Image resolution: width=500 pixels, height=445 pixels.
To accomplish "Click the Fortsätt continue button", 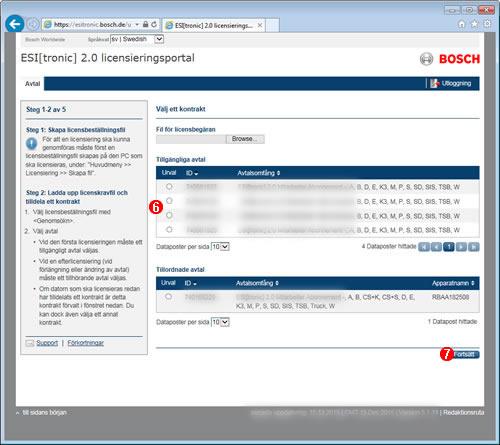I will tap(466, 354).
